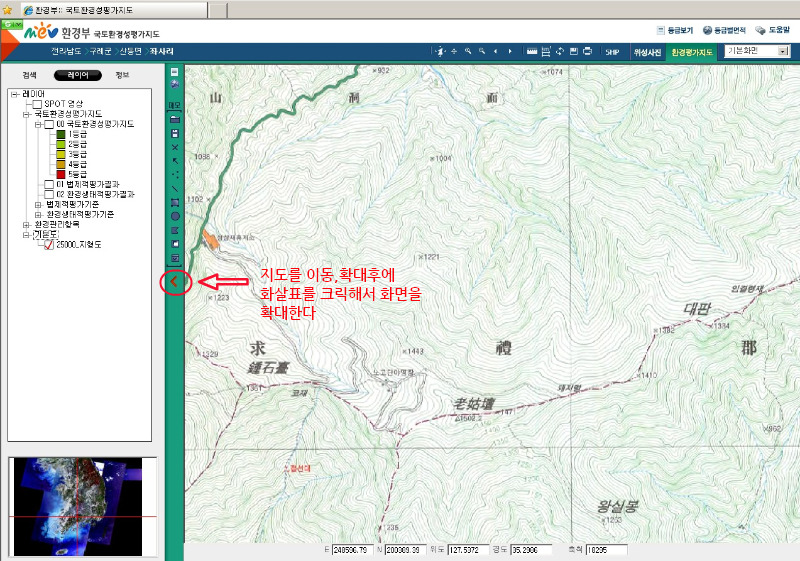Click the E coordinate input field

[353, 550]
